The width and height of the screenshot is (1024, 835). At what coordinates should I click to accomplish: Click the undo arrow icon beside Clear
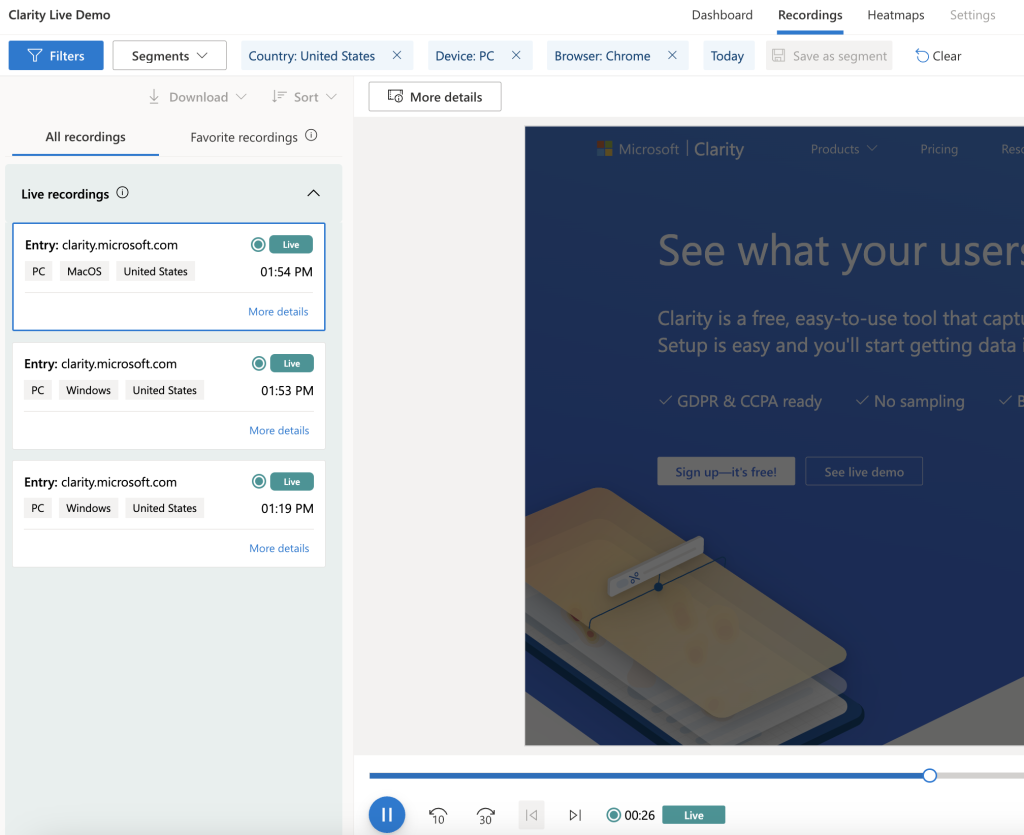click(922, 56)
